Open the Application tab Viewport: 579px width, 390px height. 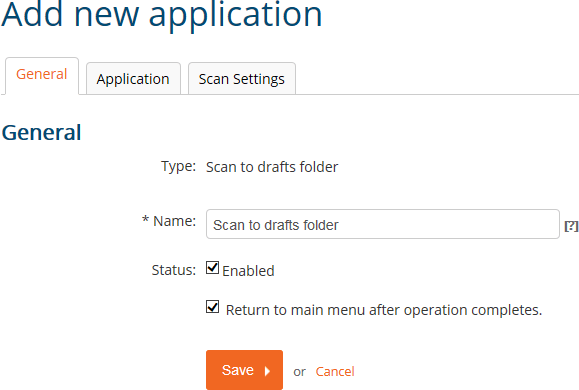pyautogui.click(x=133, y=79)
